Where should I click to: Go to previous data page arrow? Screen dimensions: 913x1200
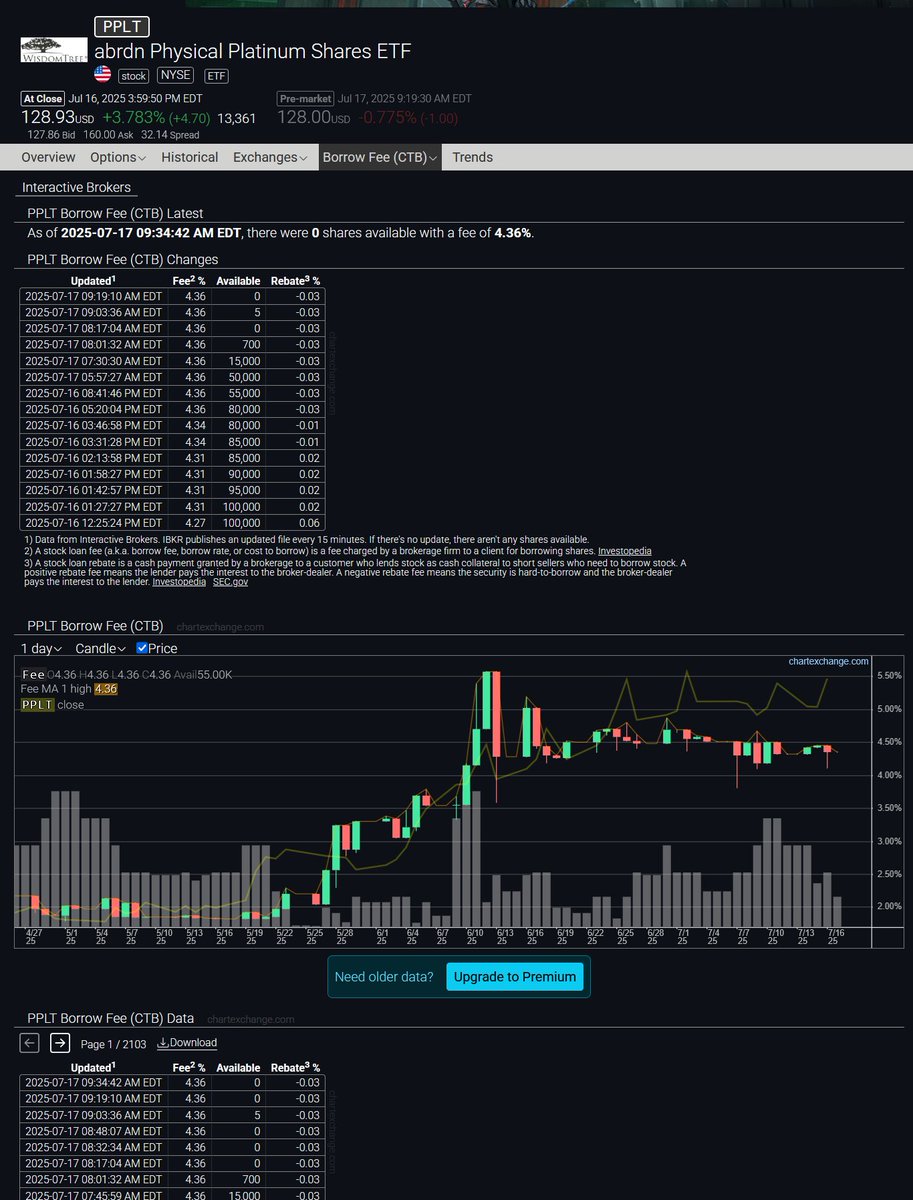pos(30,1043)
